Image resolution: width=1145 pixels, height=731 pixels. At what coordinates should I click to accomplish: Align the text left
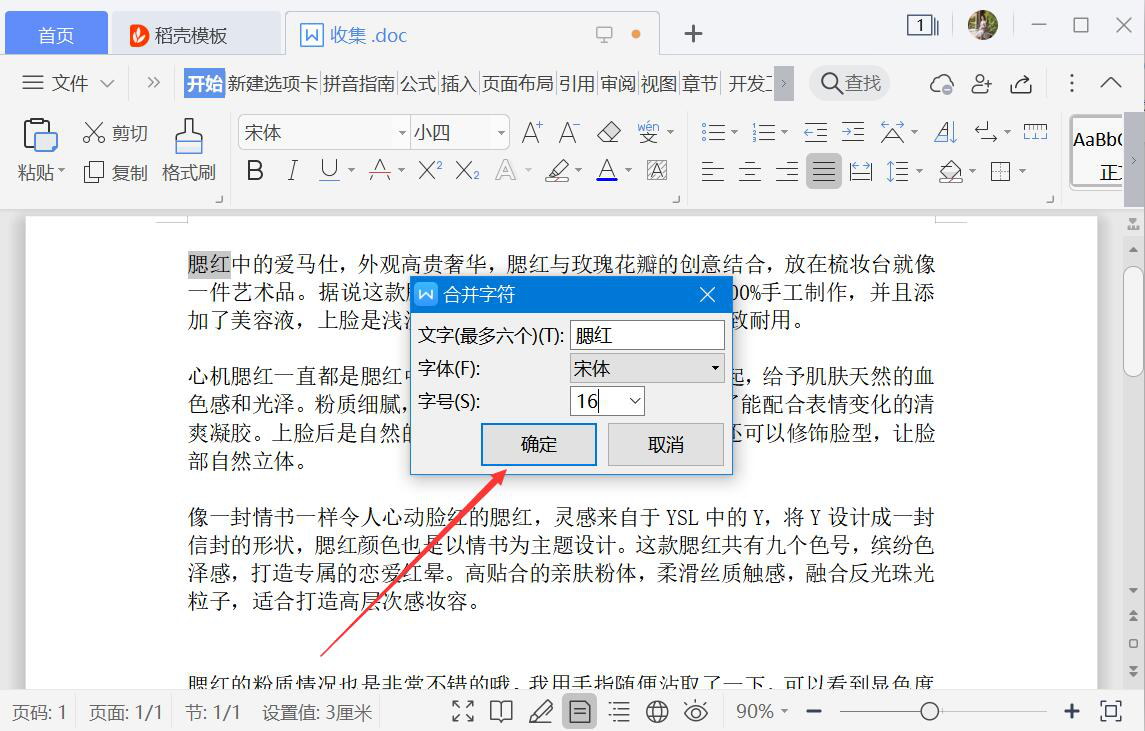coord(712,172)
